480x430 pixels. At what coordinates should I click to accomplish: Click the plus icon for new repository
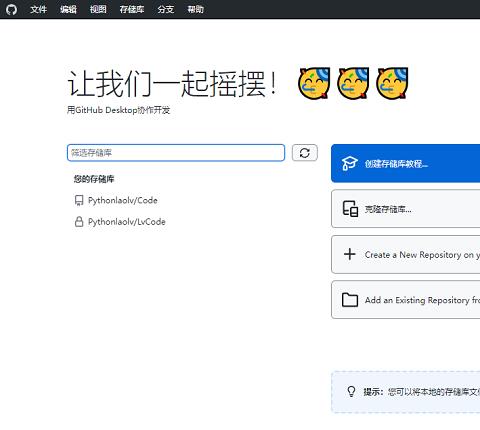(350, 254)
